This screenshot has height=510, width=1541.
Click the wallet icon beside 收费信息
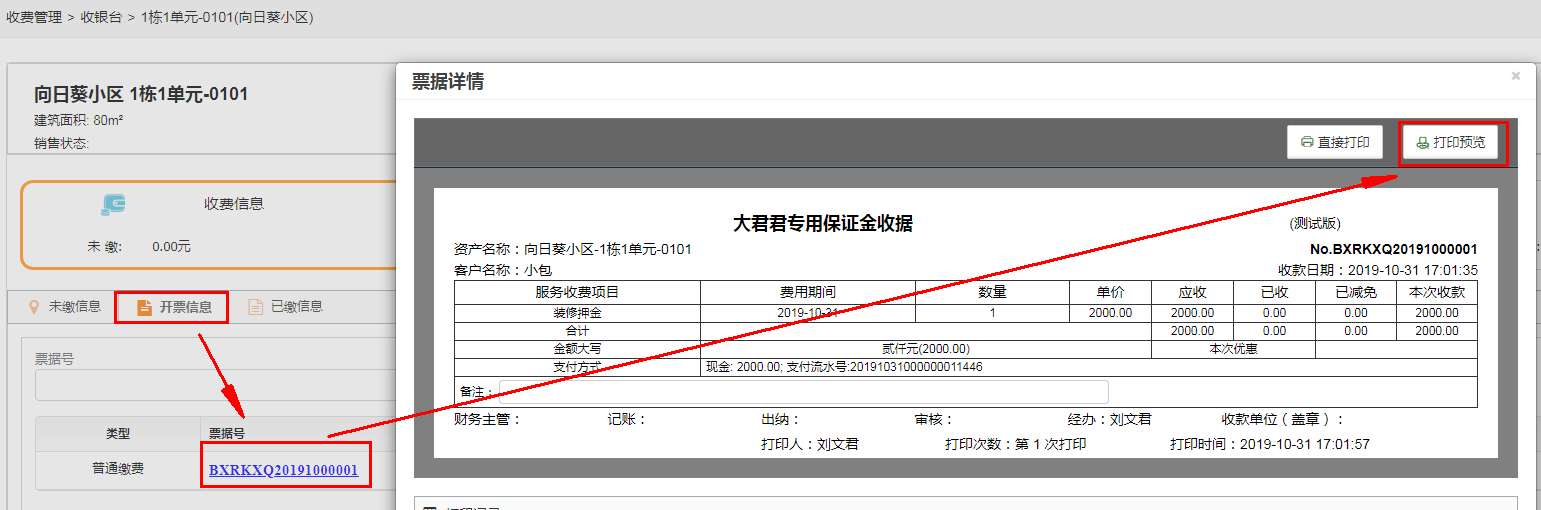(x=113, y=204)
